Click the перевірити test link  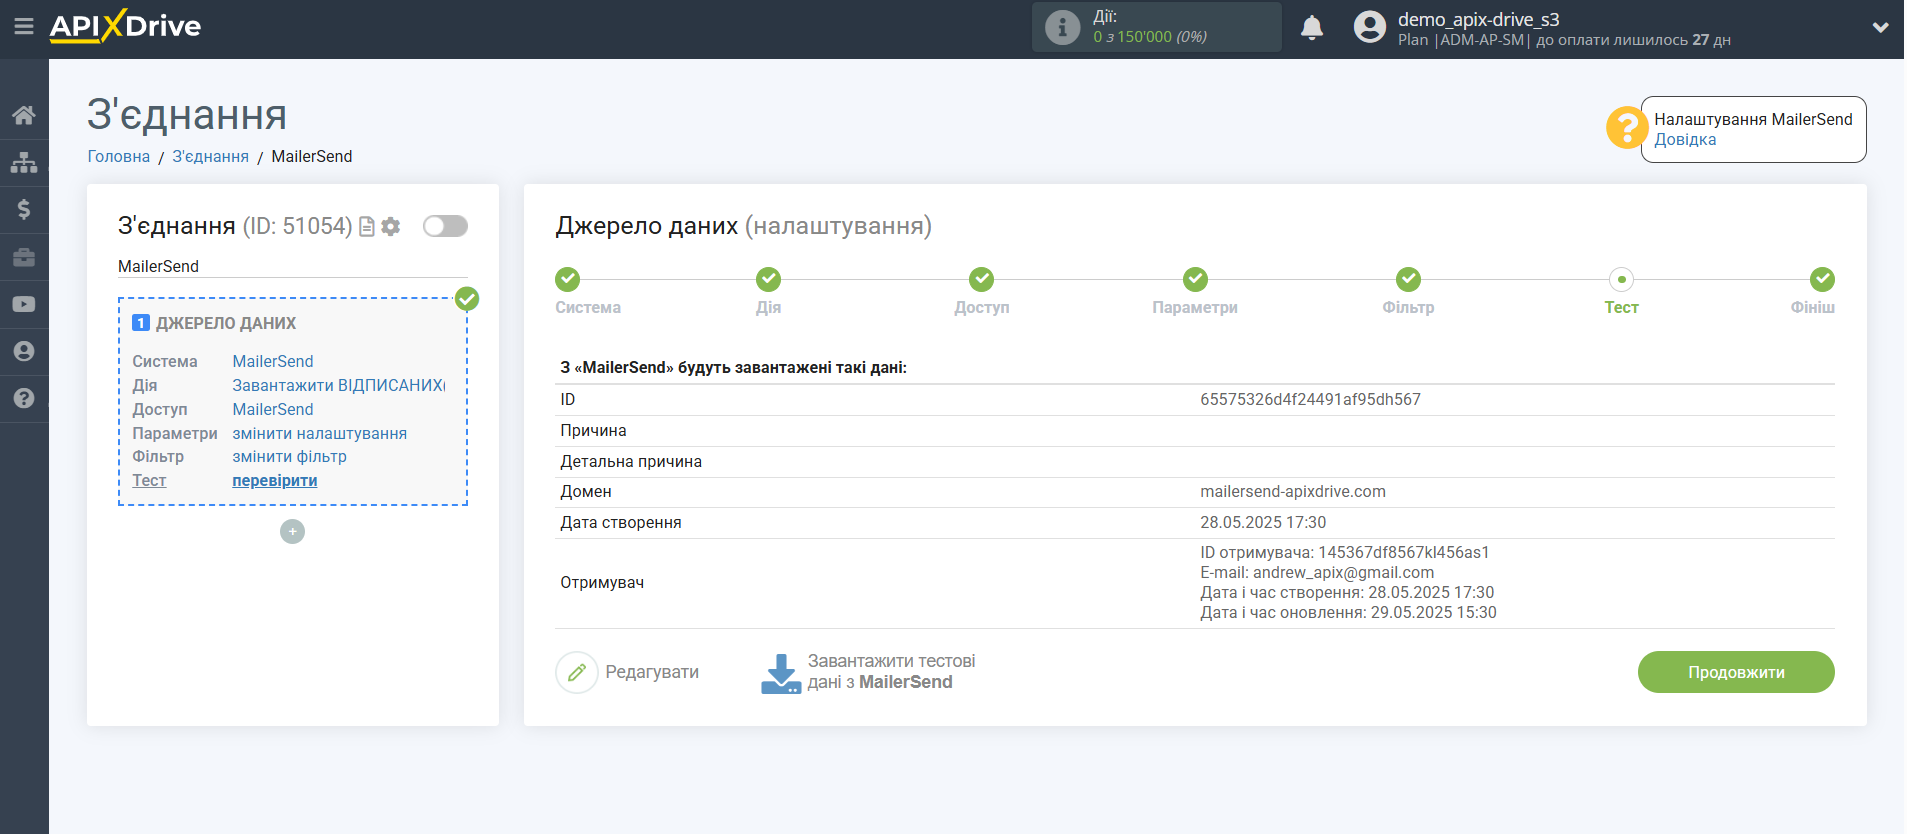pyautogui.click(x=275, y=480)
